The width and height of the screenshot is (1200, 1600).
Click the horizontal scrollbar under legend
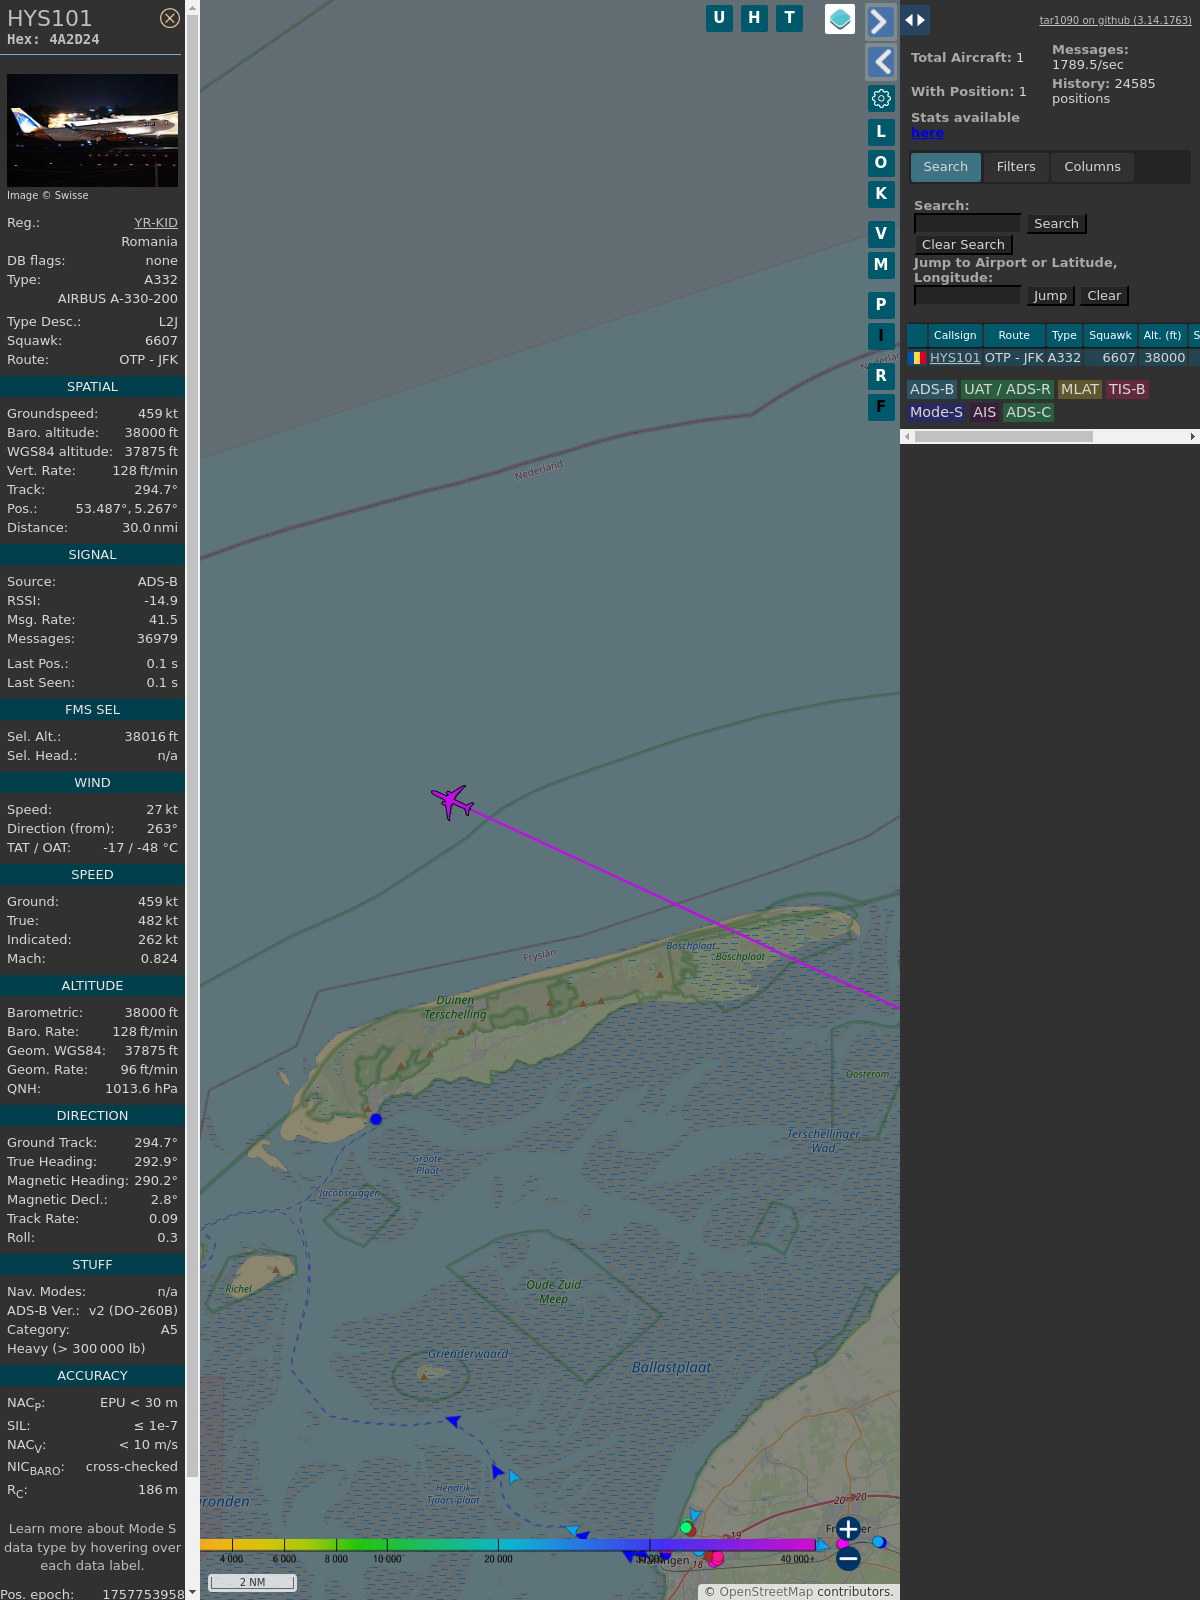pyautogui.click(x=1003, y=437)
